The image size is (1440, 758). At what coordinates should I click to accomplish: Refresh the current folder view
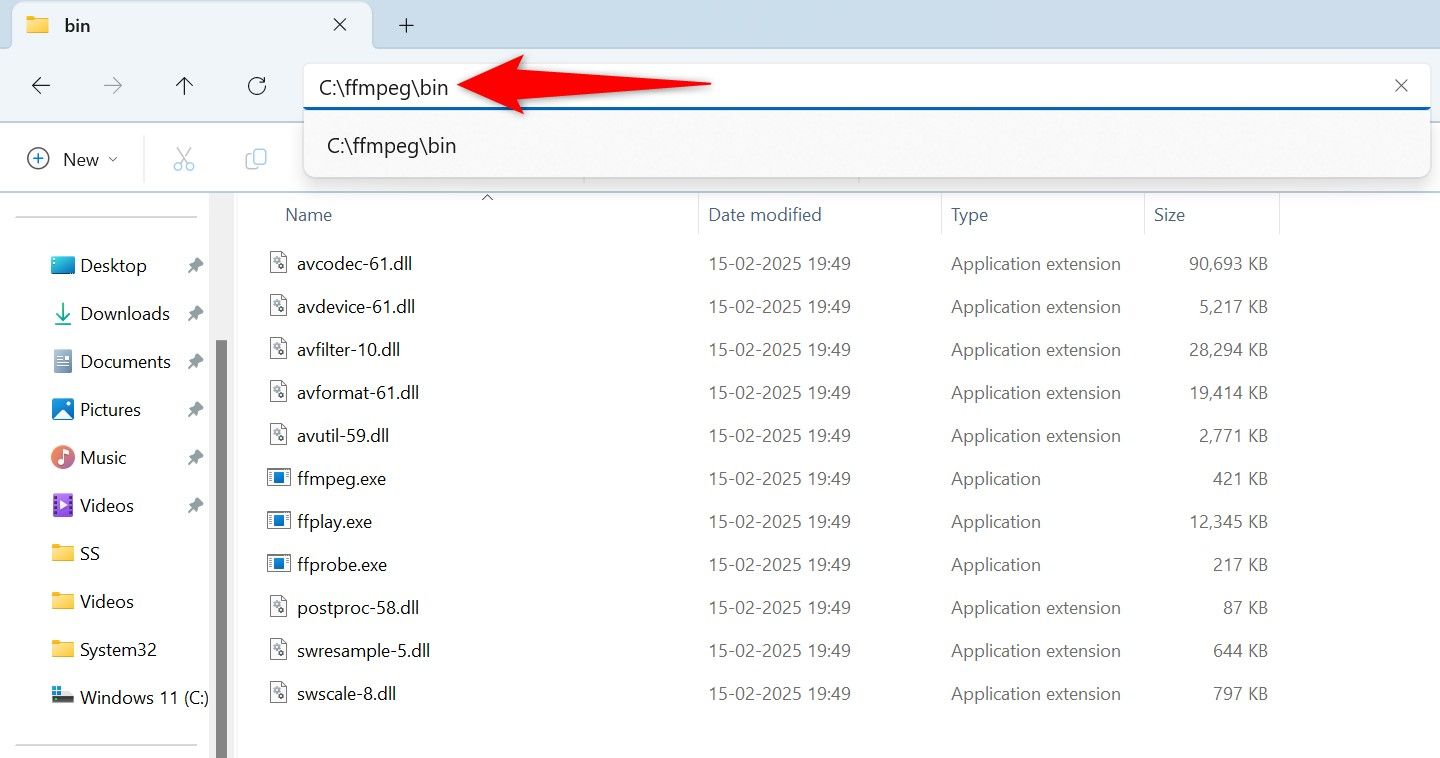click(257, 85)
